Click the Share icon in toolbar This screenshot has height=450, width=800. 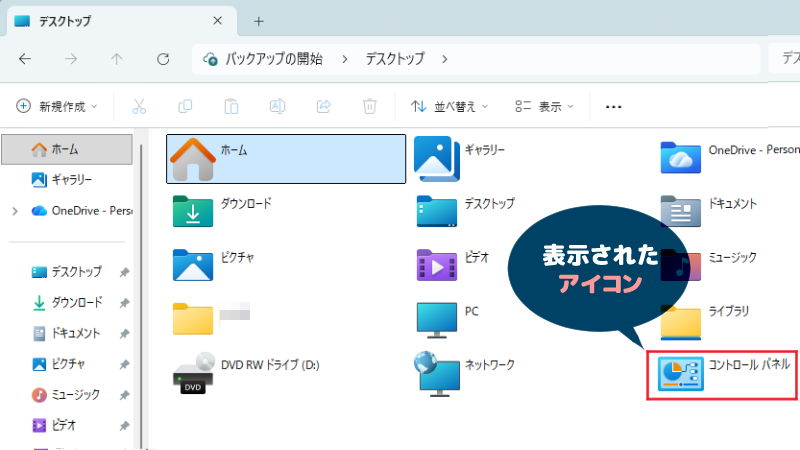pos(323,106)
